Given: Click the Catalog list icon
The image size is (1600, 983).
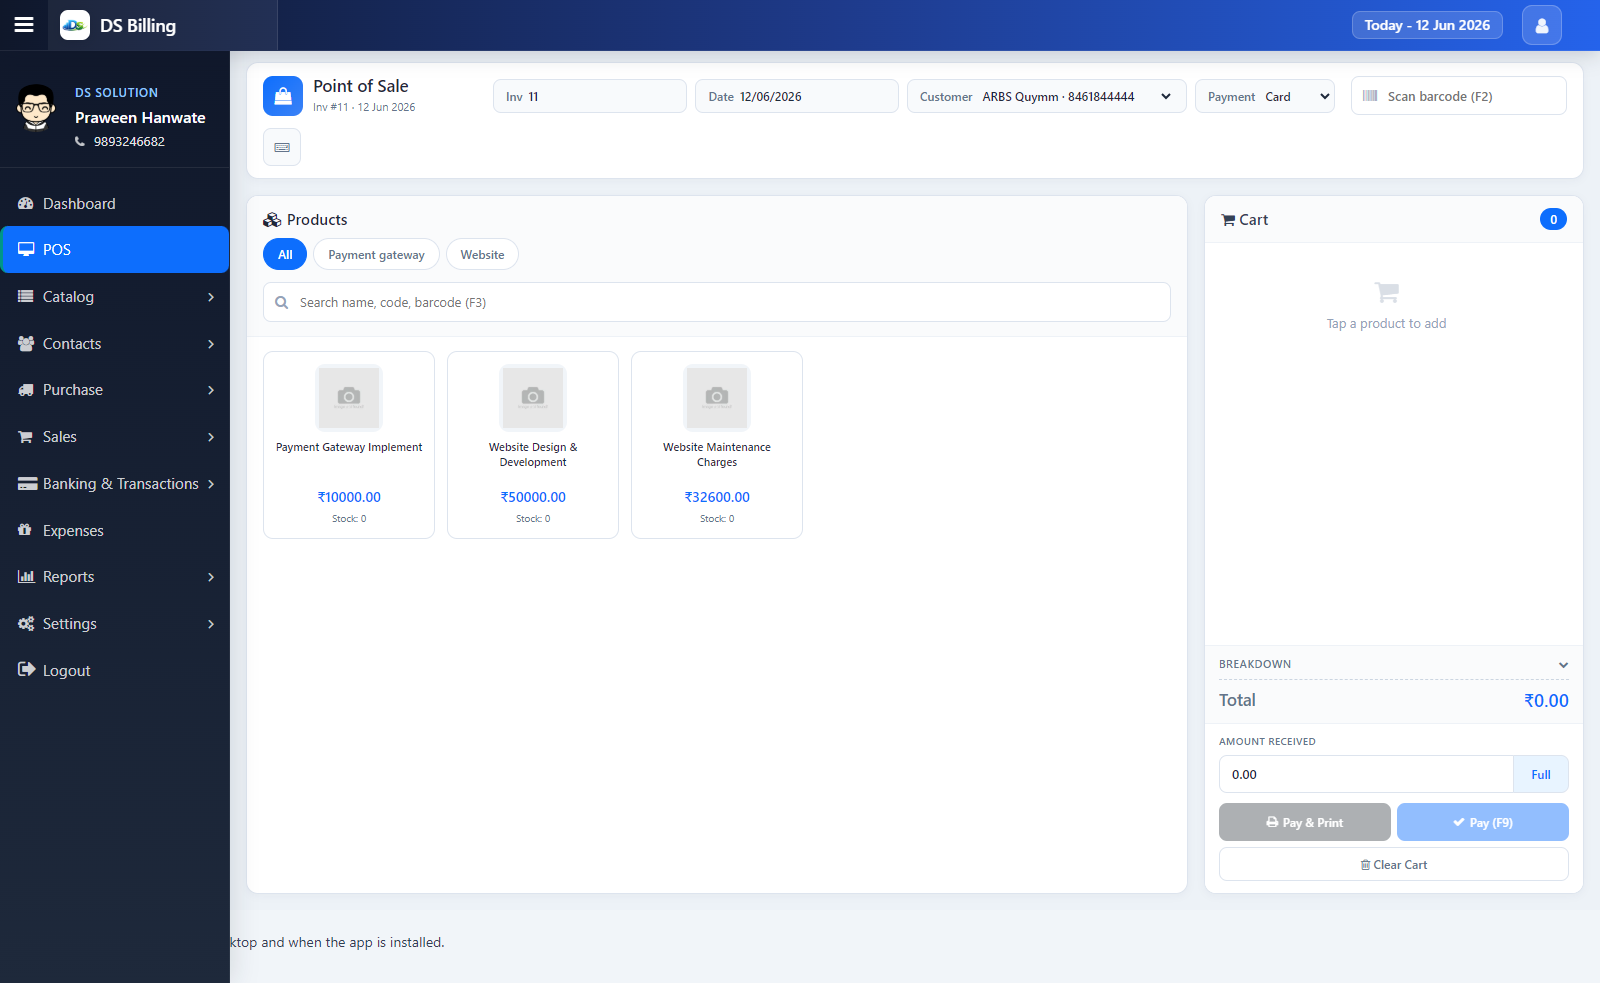Looking at the screenshot, I should tap(26, 296).
